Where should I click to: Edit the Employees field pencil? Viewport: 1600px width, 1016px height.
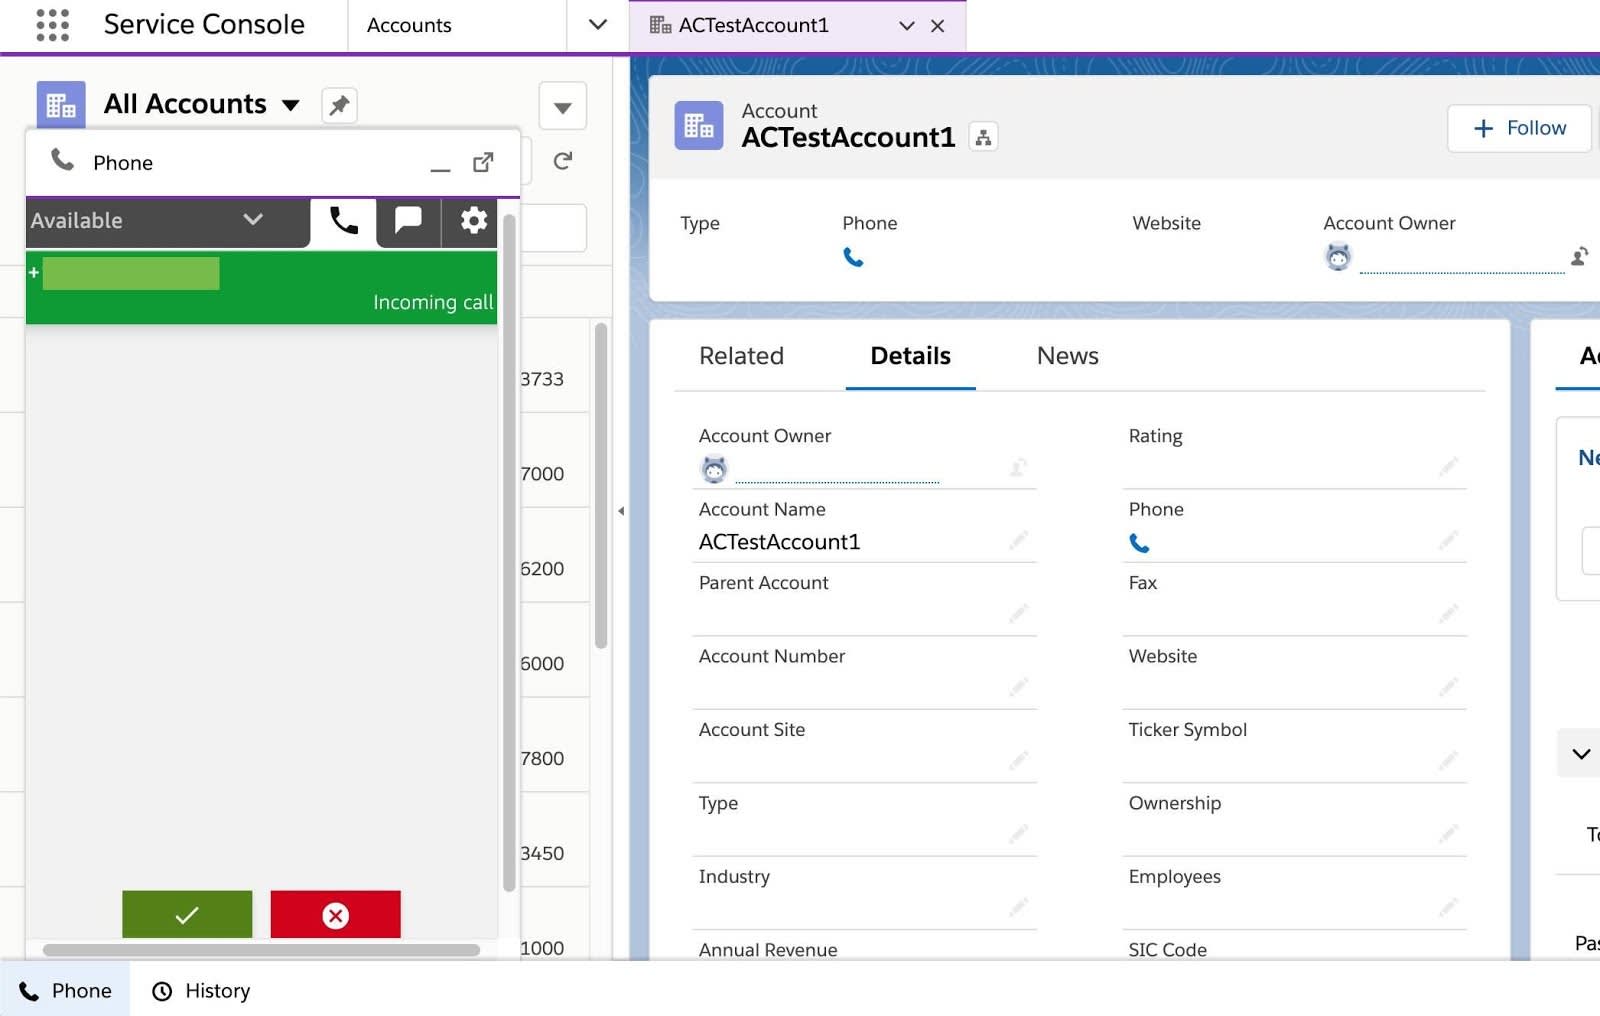[1448, 908]
